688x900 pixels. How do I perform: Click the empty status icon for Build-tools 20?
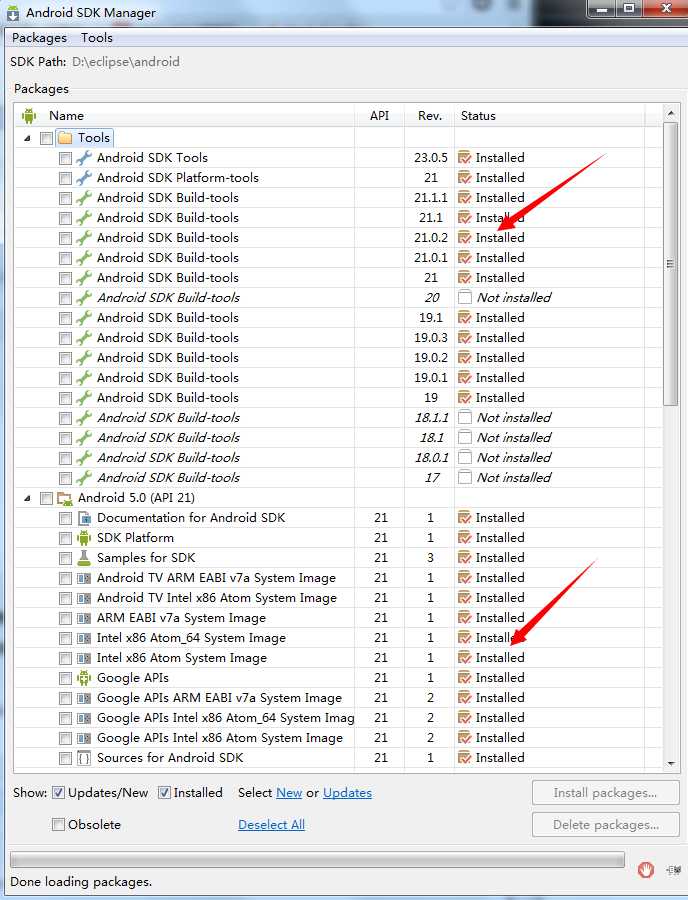465,297
